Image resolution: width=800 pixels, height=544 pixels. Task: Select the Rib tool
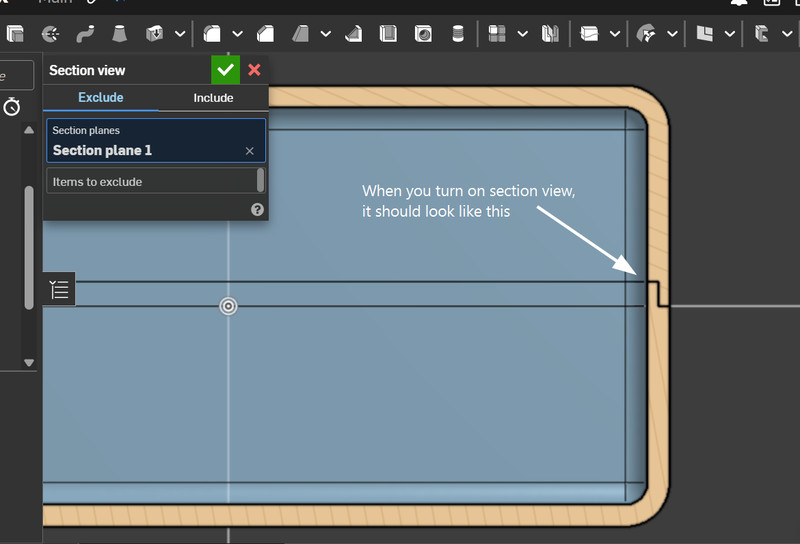tap(354, 34)
